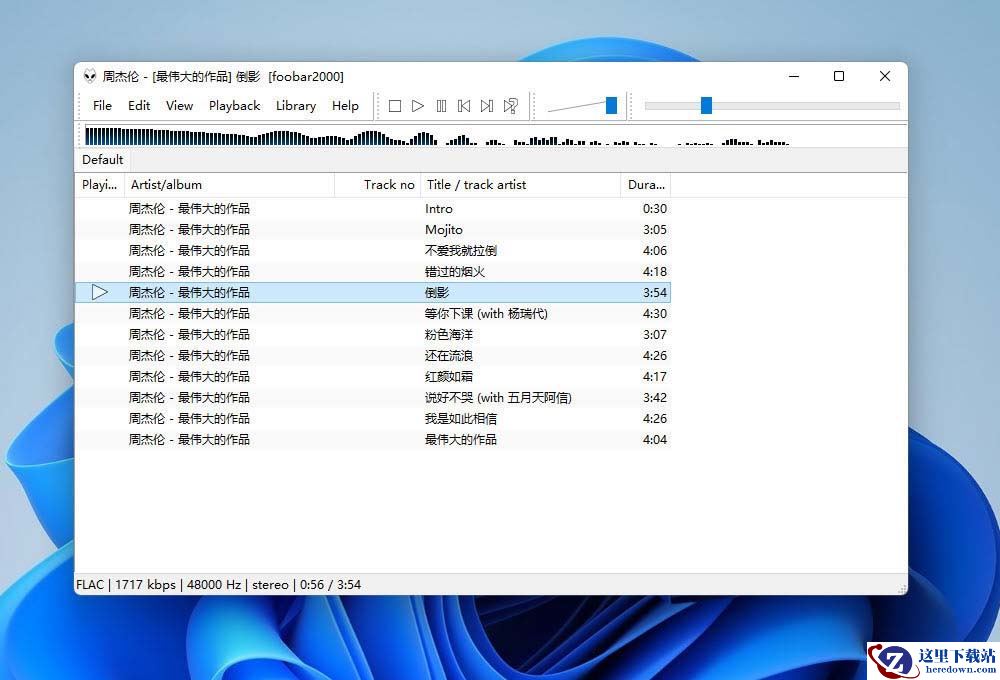Pause the current track
Screen dimensions: 1000x680
[x=441, y=106]
